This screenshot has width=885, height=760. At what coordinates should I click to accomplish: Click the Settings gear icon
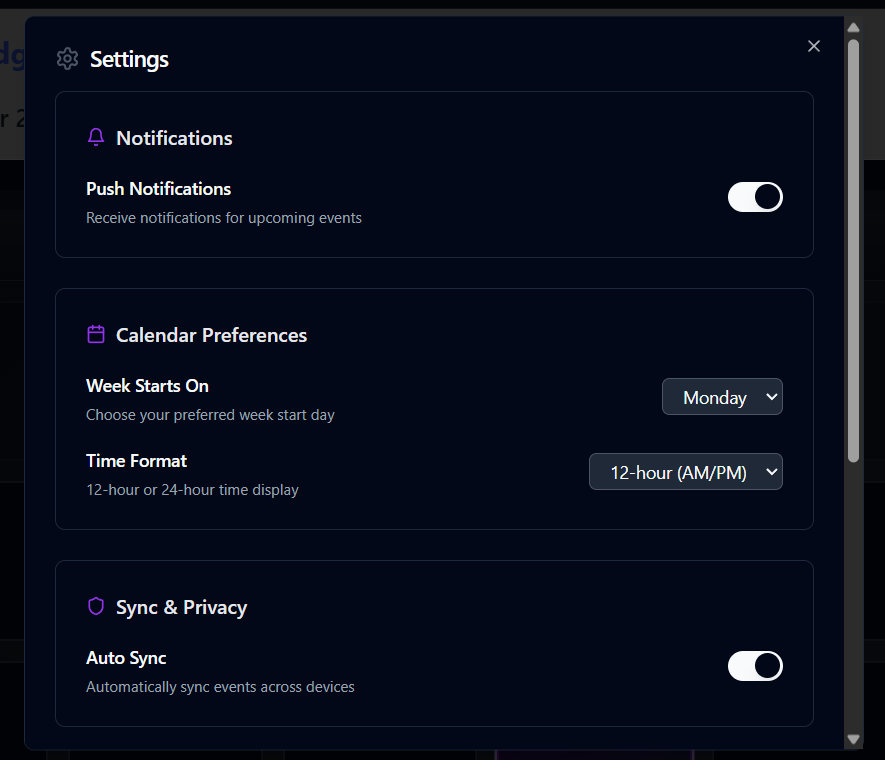[67, 59]
